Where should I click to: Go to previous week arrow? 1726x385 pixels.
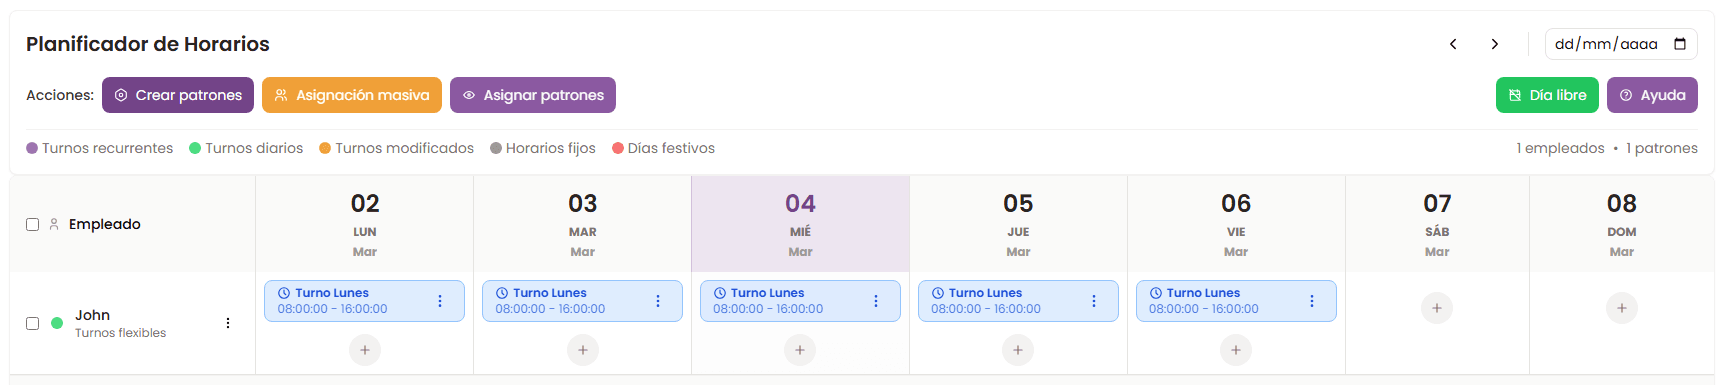point(1453,44)
